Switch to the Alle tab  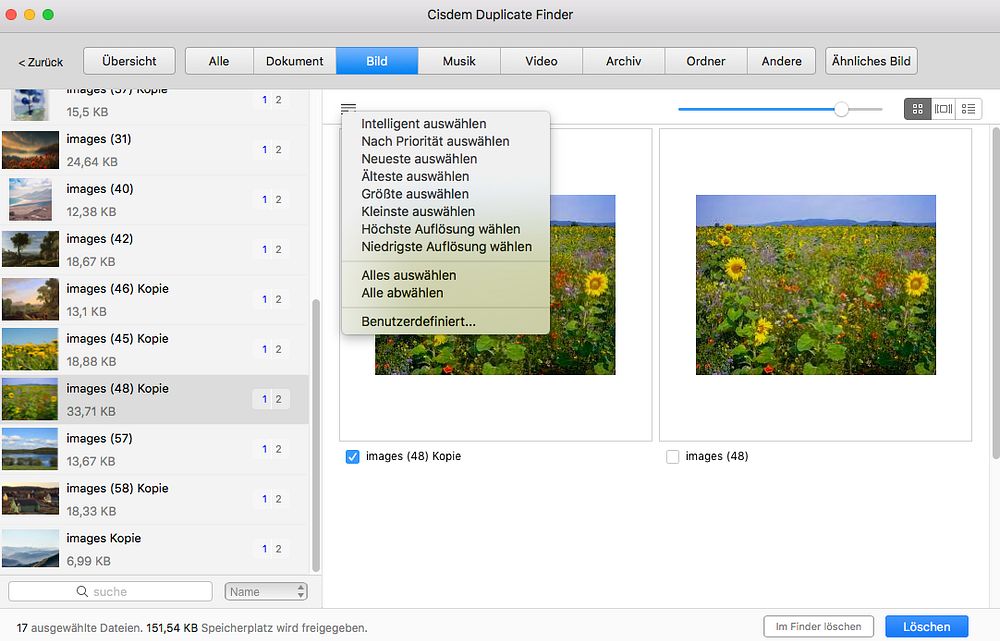[x=219, y=61]
